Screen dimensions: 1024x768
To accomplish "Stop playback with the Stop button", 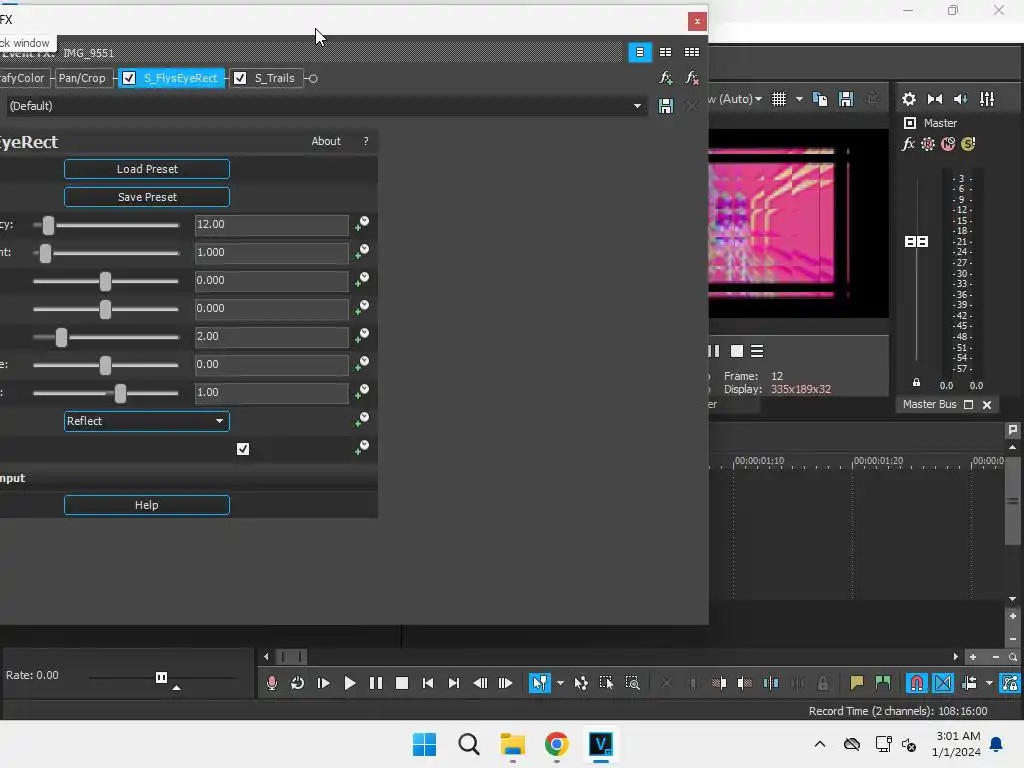I will coord(402,683).
